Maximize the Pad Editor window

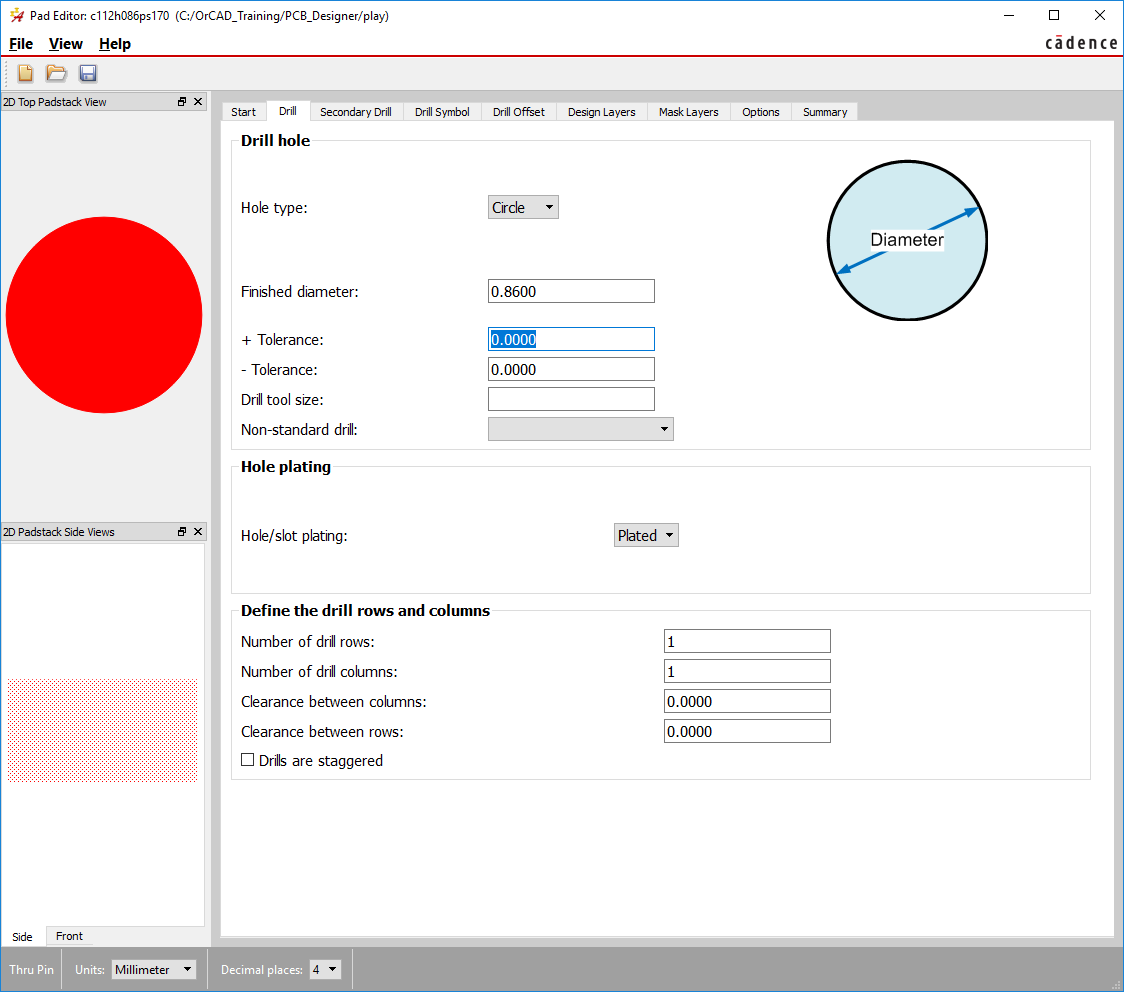1054,15
